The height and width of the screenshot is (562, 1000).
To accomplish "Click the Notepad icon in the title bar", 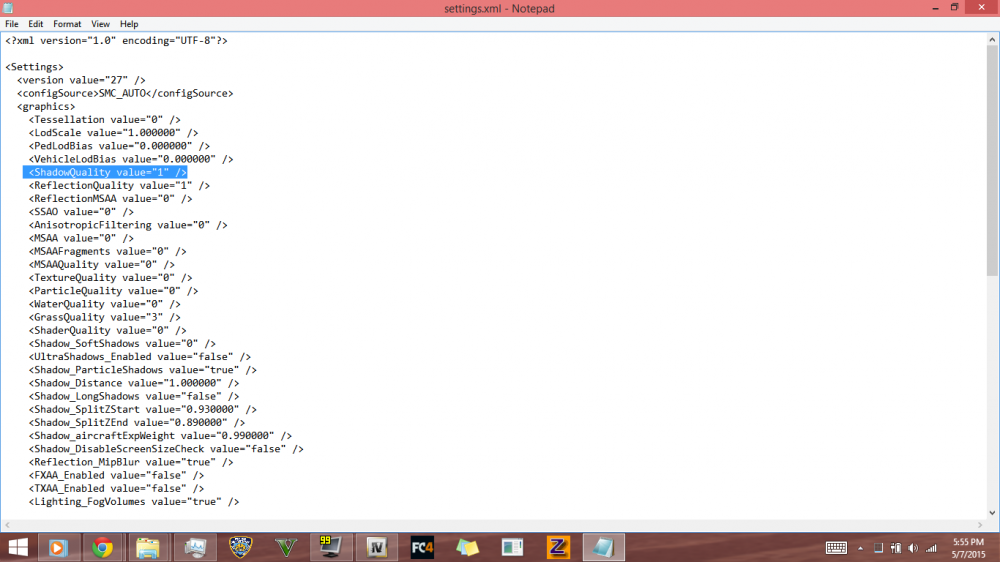I will (8, 8).
